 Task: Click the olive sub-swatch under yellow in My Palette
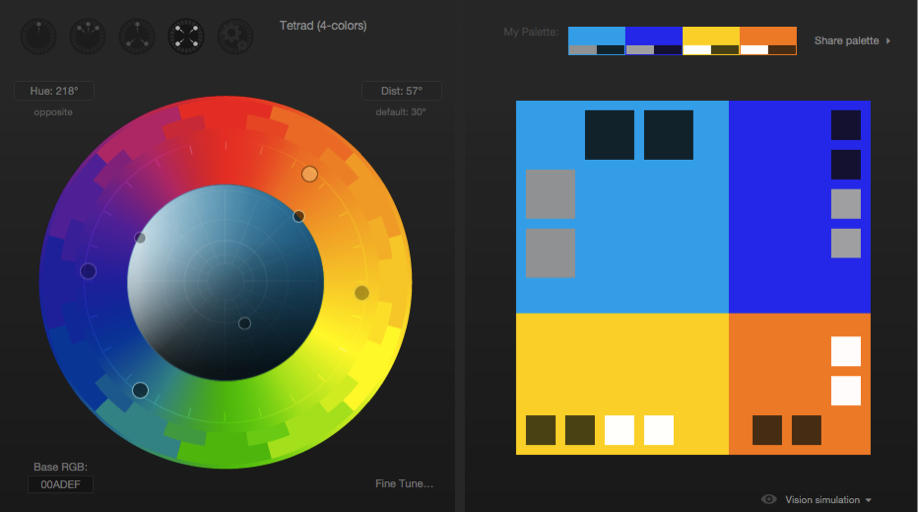(725, 50)
